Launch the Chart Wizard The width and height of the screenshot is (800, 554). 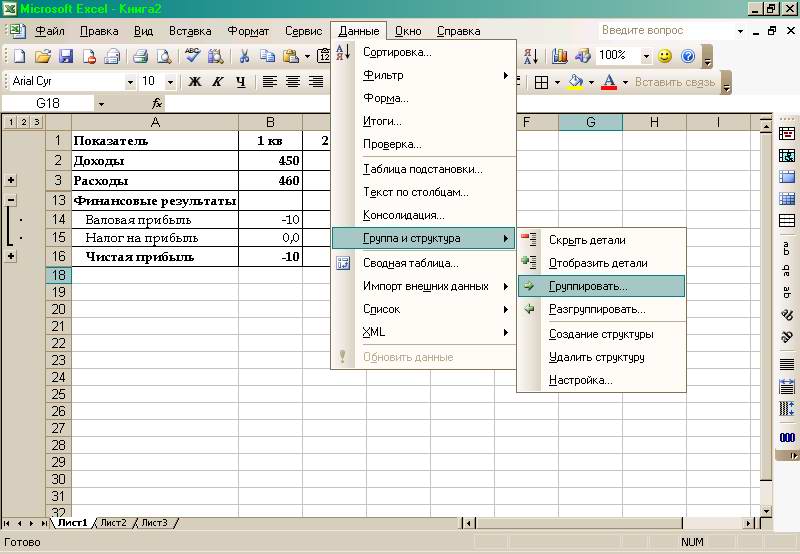pos(560,56)
